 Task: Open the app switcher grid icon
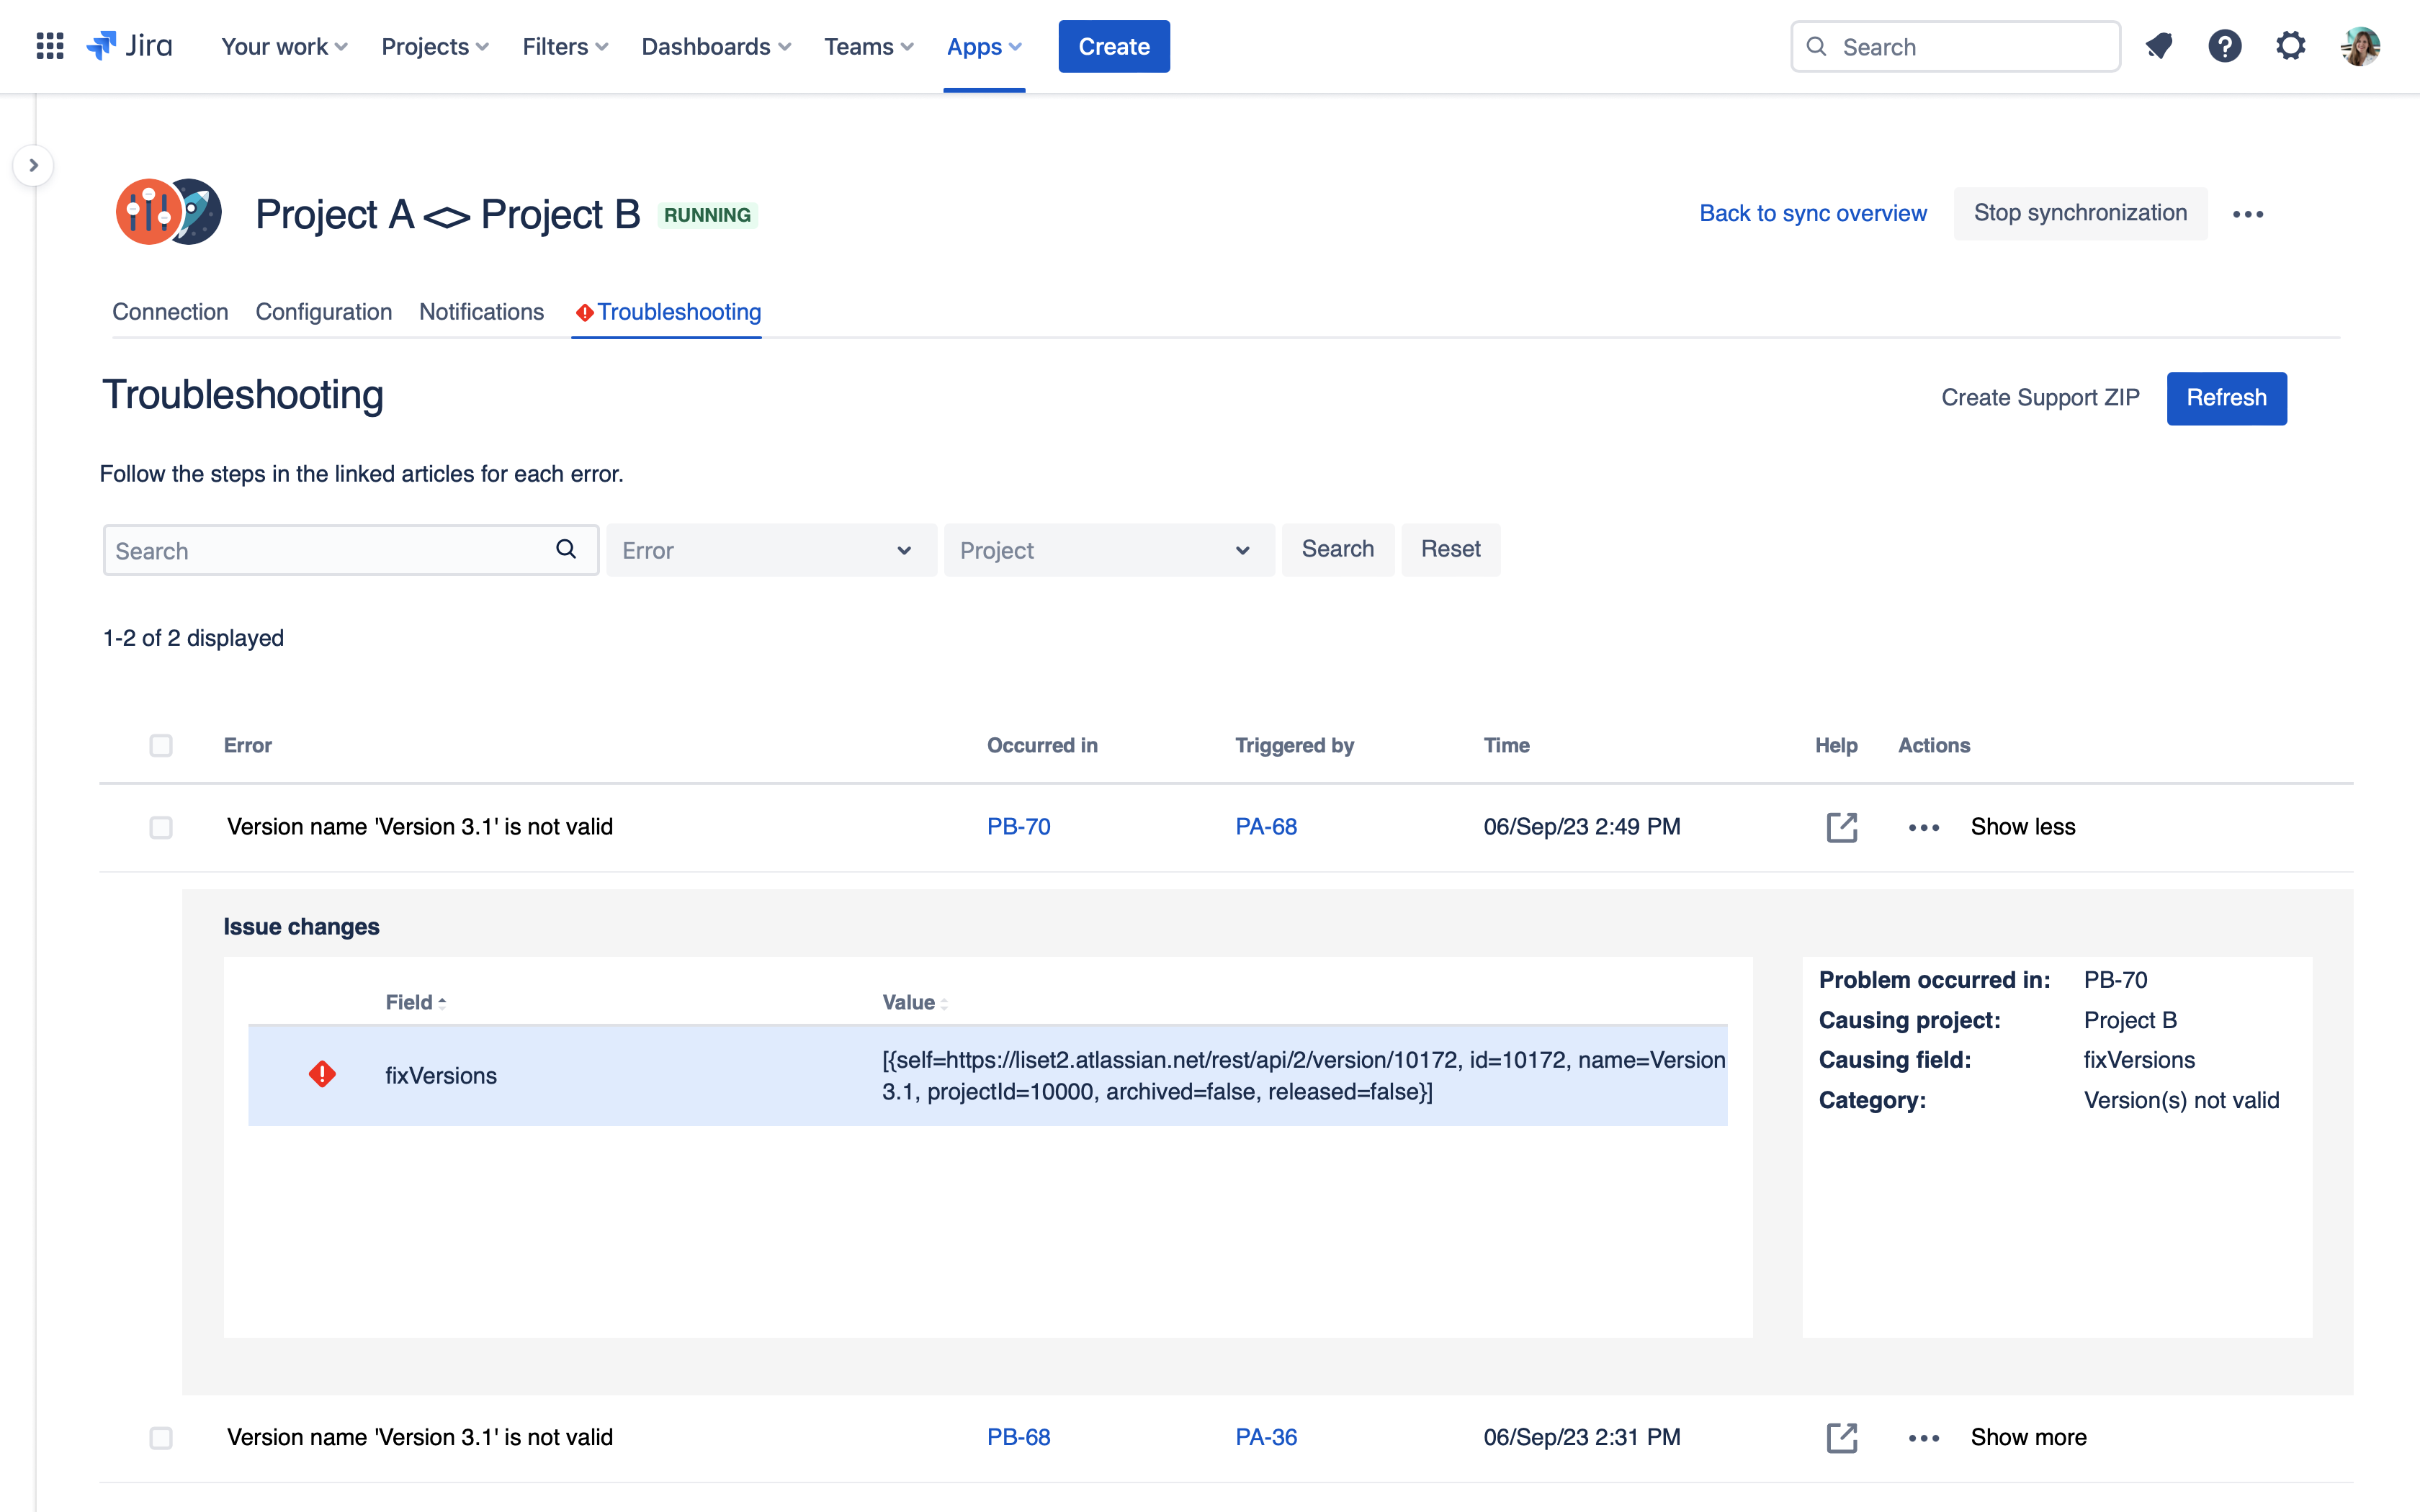(49, 46)
